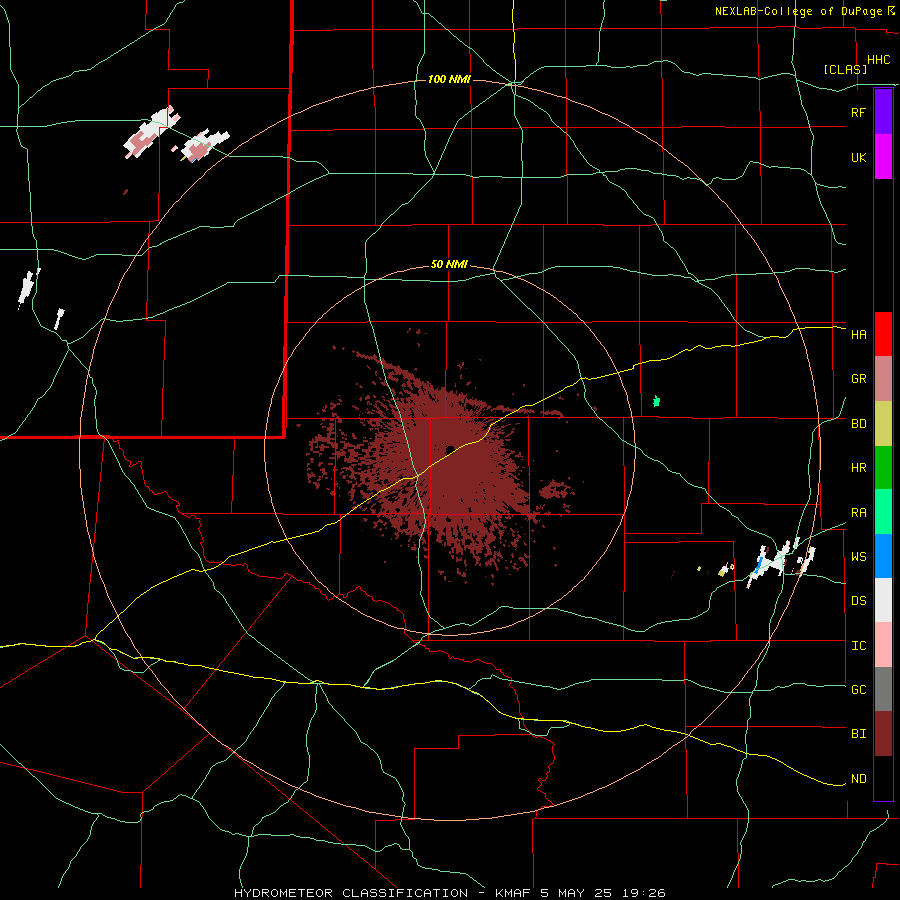The height and width of the screenshot is (900, 900).
Task: Click the GR hail/graupel legend swatch
Action: click(x=883, y=378)
